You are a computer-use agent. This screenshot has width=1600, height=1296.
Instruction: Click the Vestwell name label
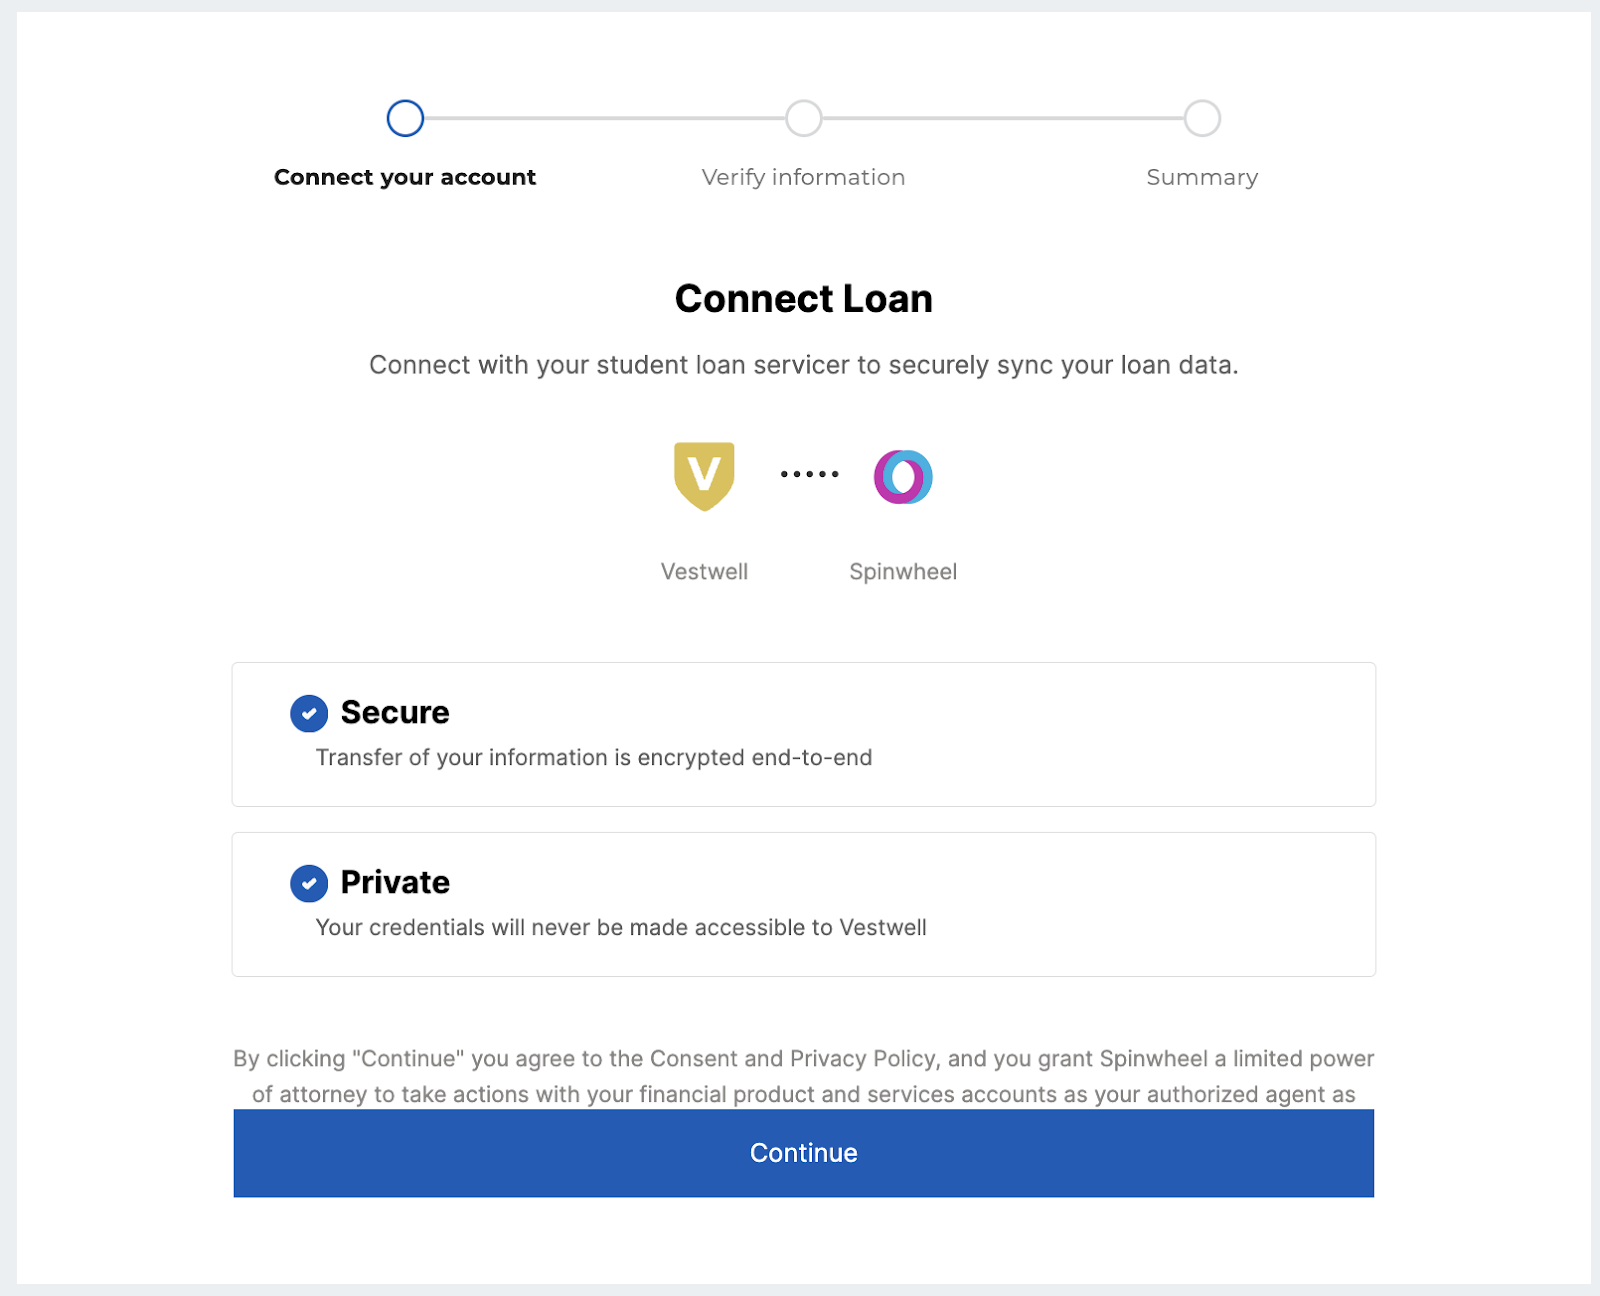coord(704,572)
